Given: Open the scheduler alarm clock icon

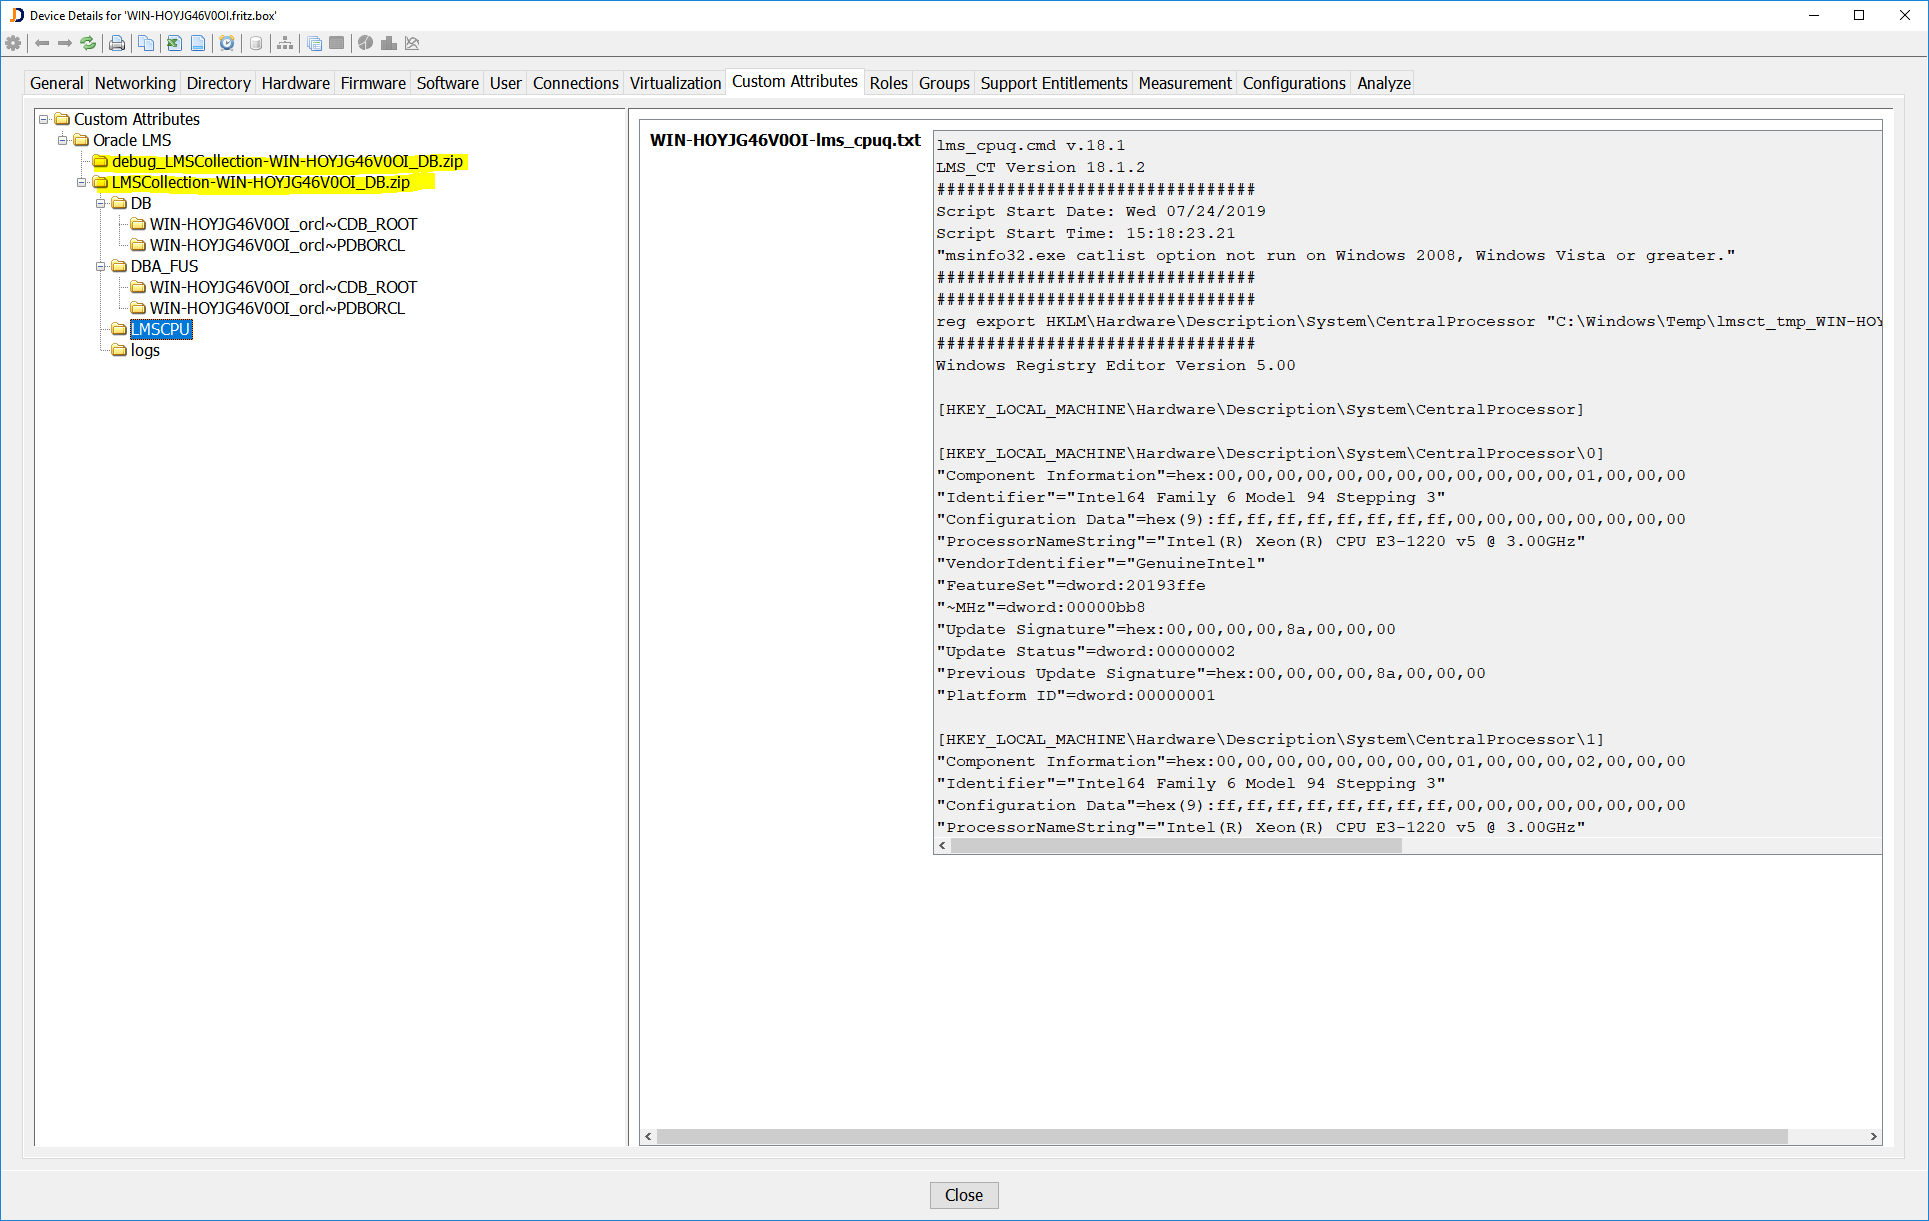Looking at the screenshot, I should pos(226,43).
